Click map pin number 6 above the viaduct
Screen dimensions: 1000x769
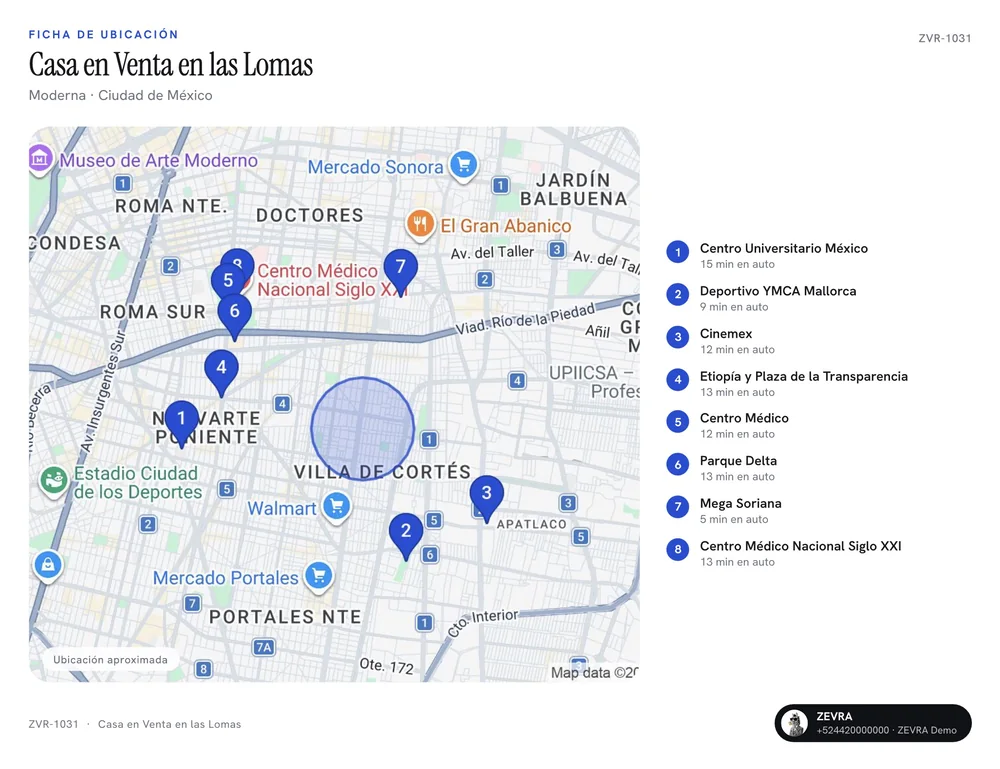click(x=235, y=315)
